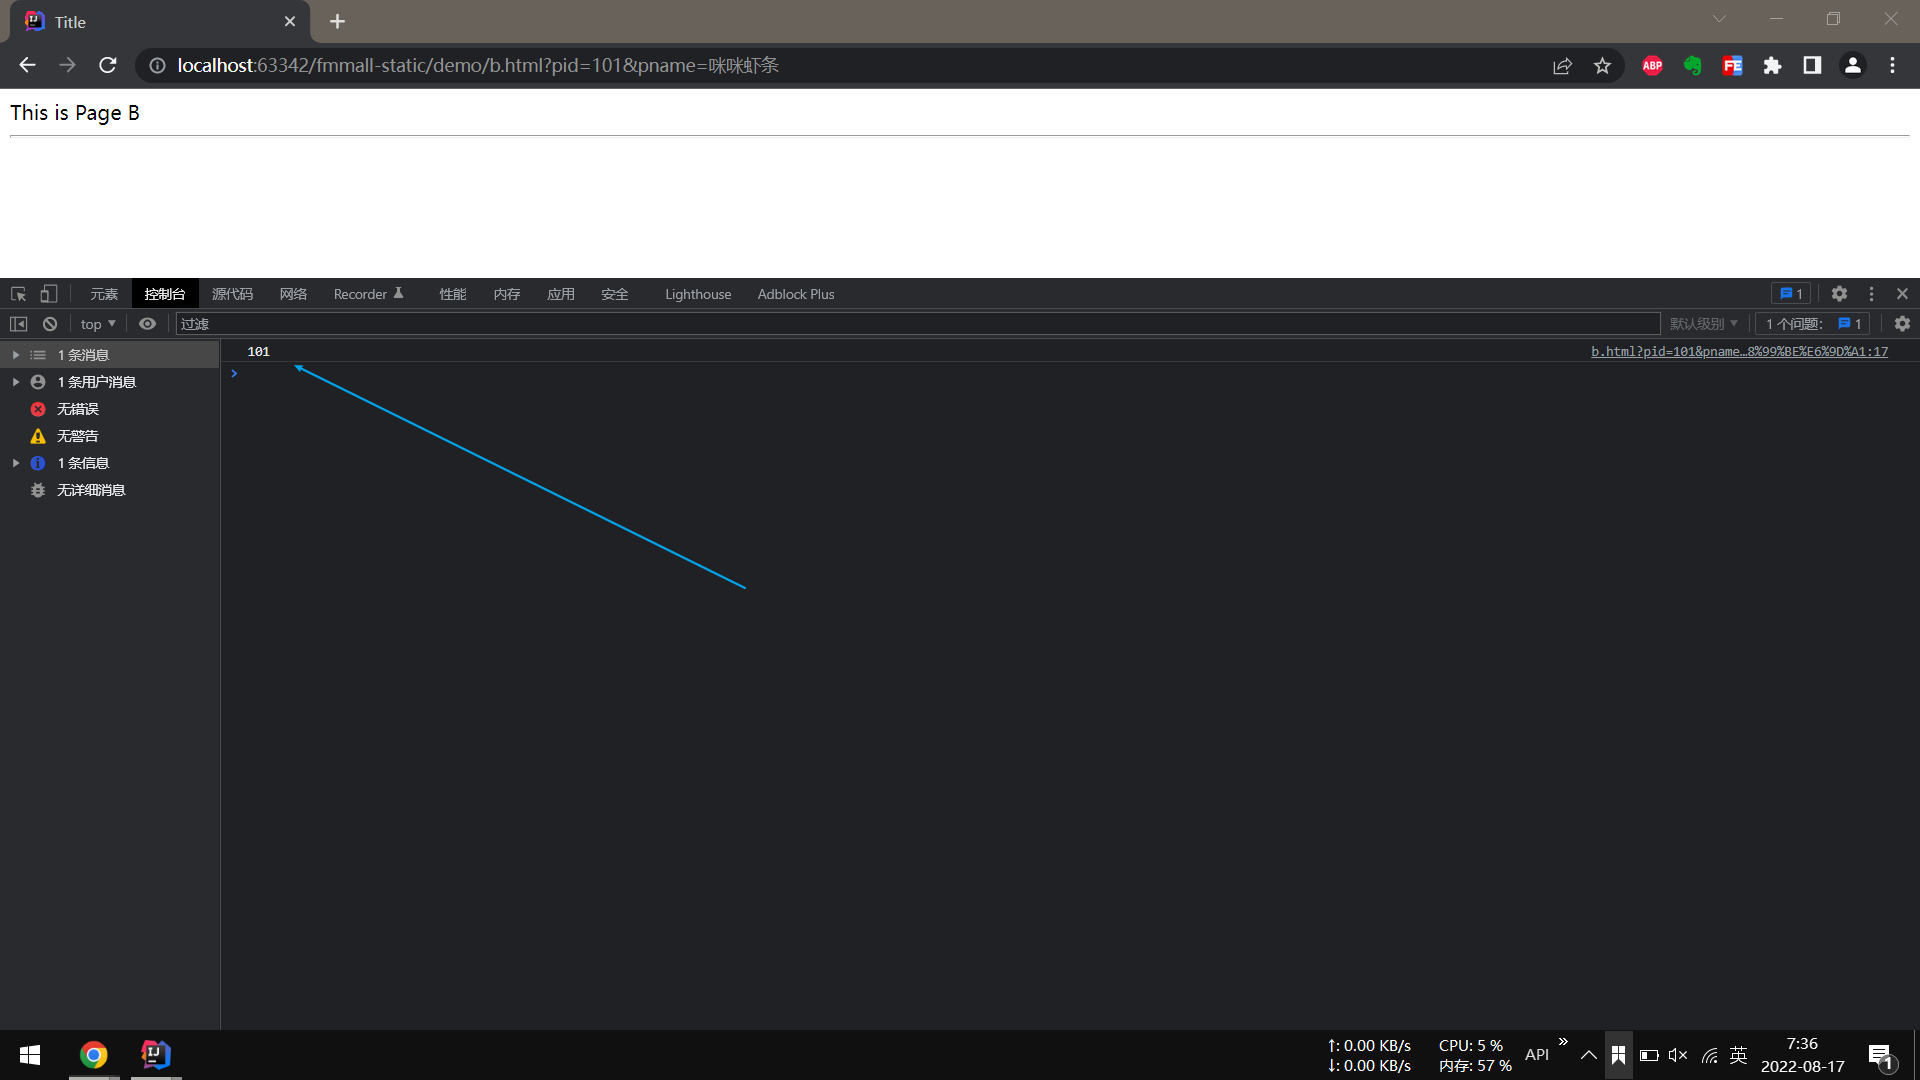Toggle device toolbar emulation icon
1920x1080 pixels.
(48, 294)
